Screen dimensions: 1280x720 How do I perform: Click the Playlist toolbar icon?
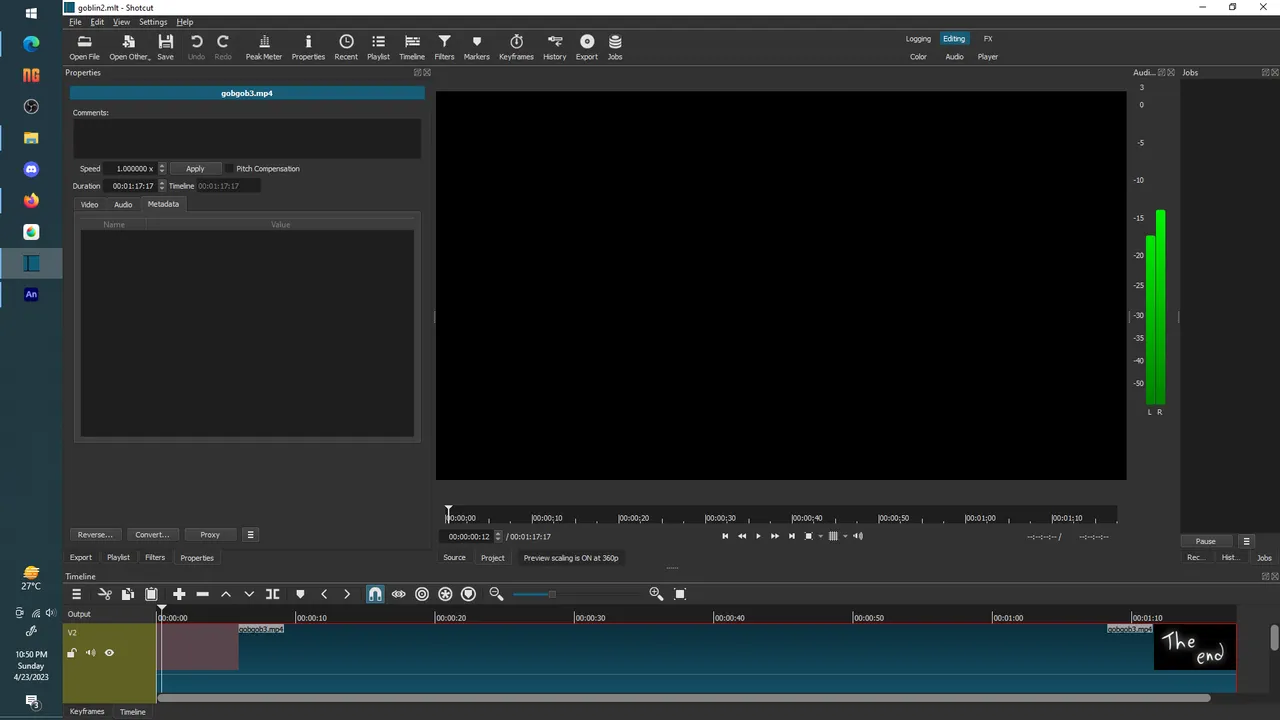(378, 47)
